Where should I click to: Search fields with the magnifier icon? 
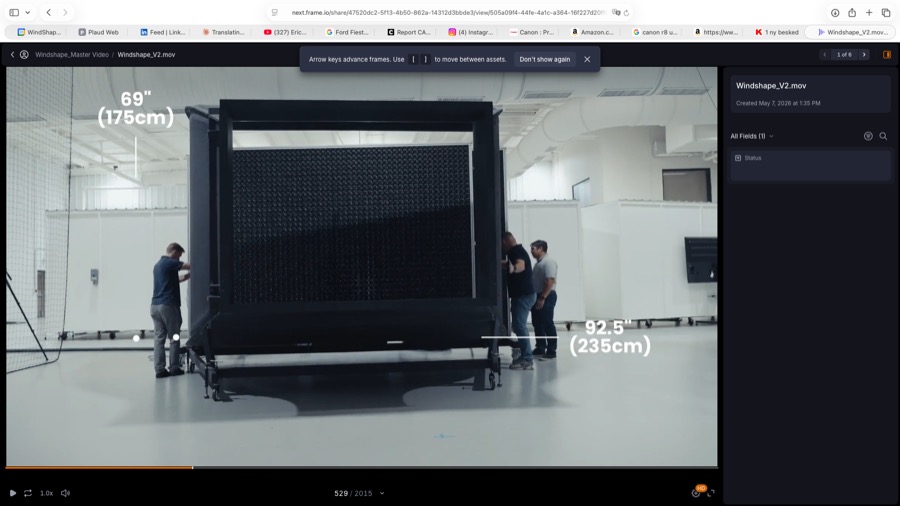coord(883,136)
